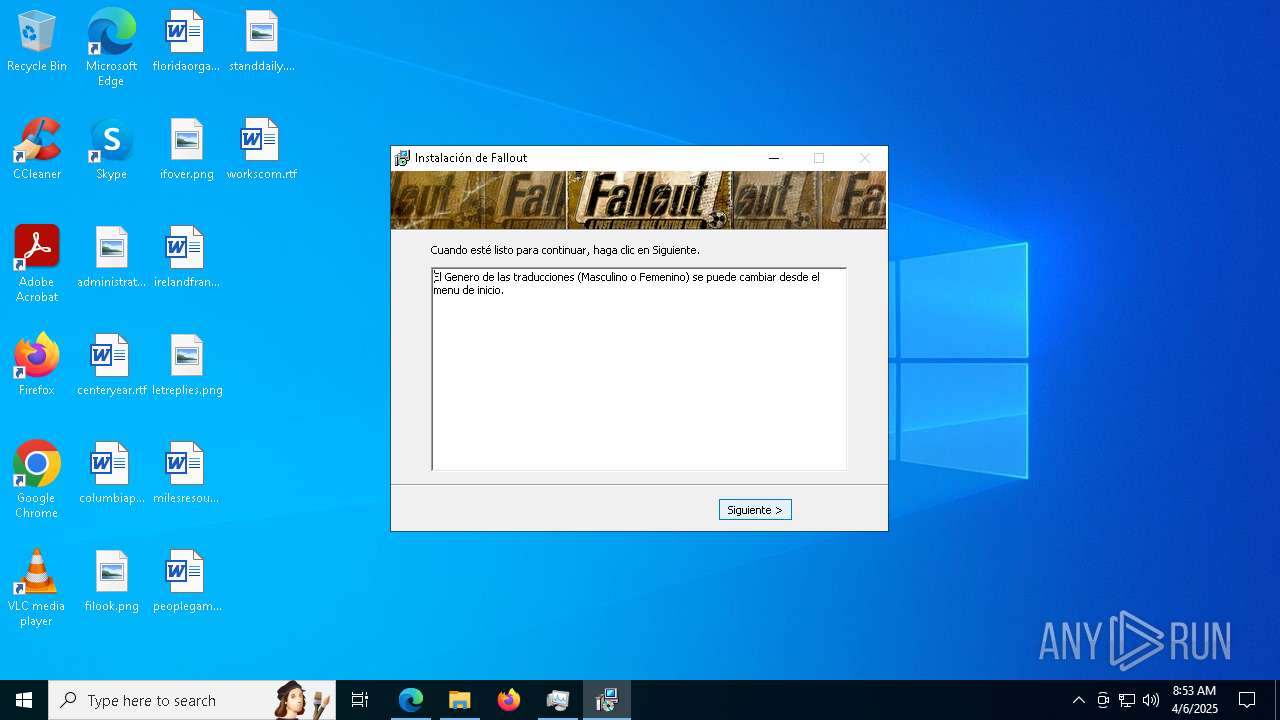Image resolution: width=1280 pixels, height=720 pixels.
Task: Select the Adobe Acrobat desktop shortcut
Action: tap(37, 264)
